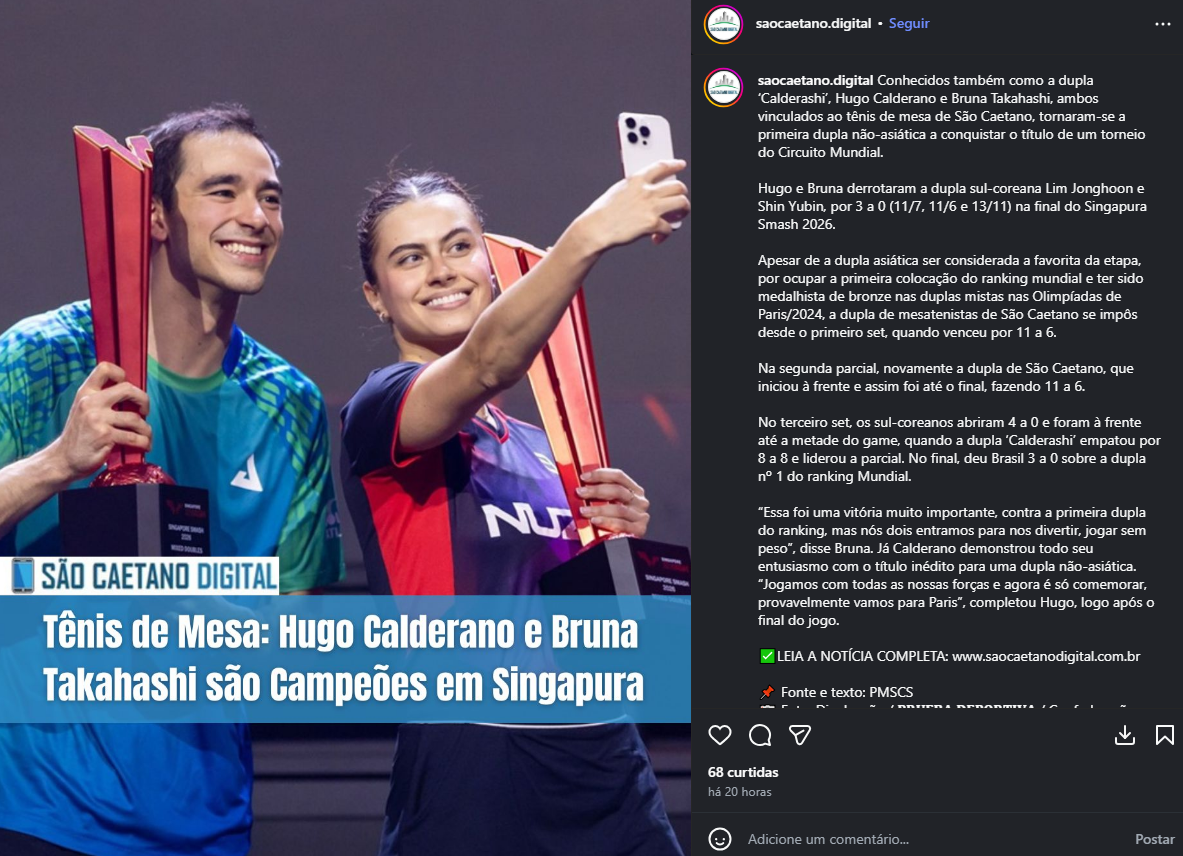The width and height of the screenshot is (1183, 856).
Task: Download the post using the download arrow icon
Action: (1125, 735)
